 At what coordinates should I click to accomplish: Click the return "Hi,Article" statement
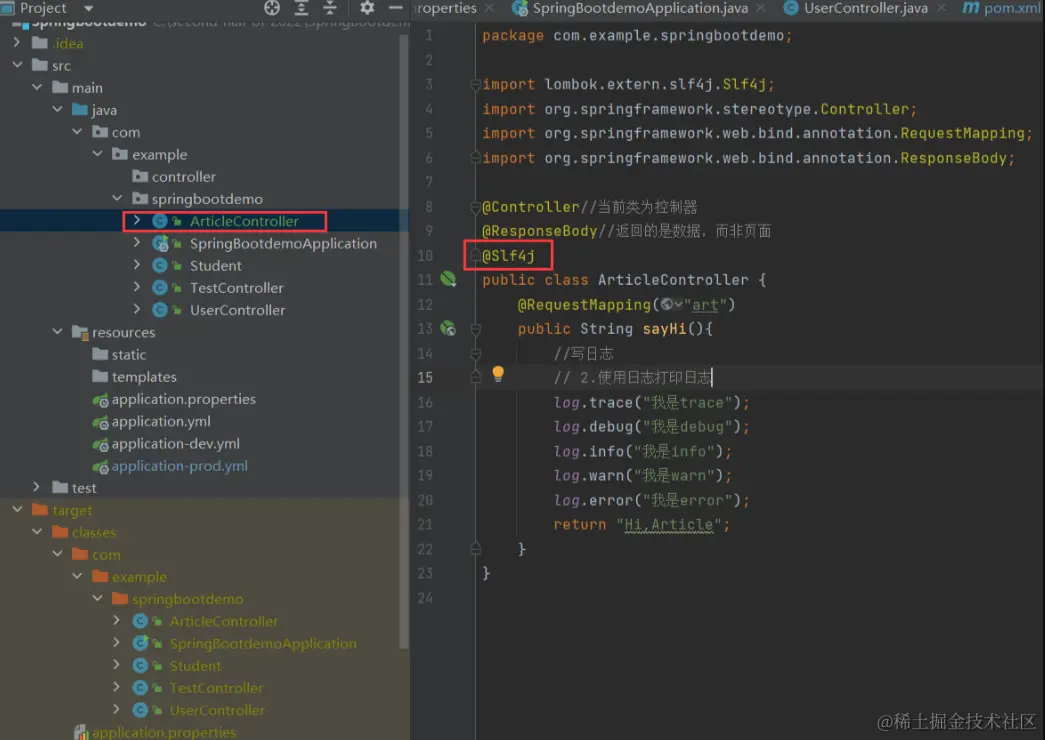(641, 525)
